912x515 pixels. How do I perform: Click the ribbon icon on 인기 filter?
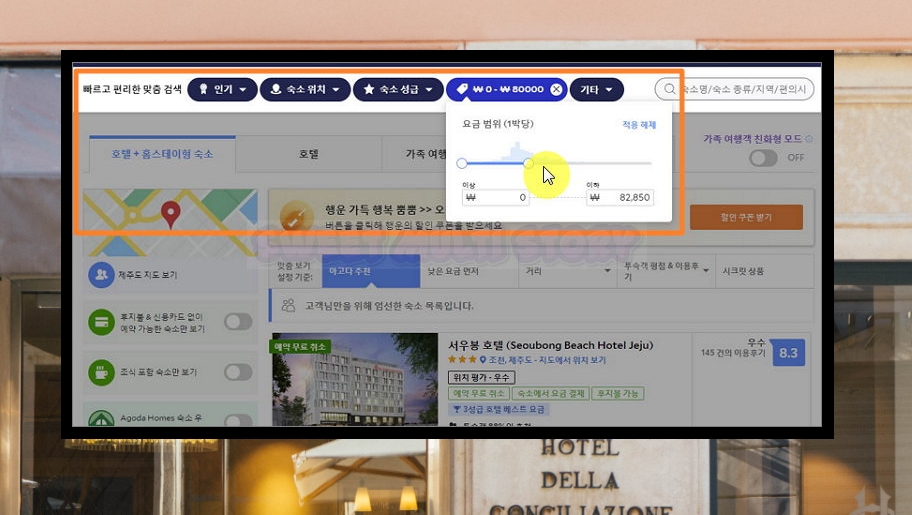point(203,89)
